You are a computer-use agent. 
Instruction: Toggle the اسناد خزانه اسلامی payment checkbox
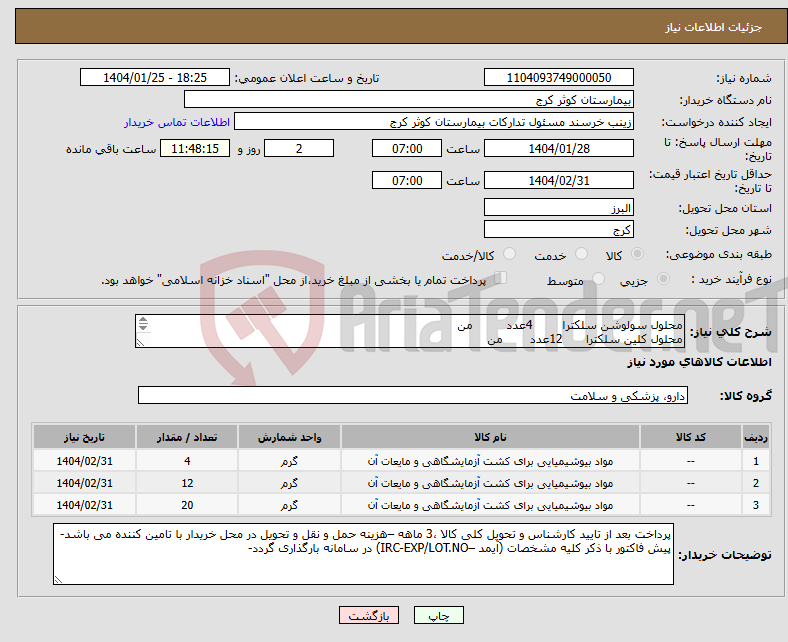point(501,278)
